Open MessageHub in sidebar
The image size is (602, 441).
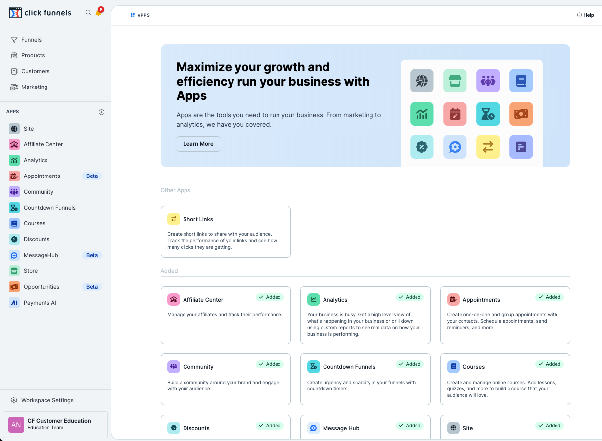[x=34, y=255]
